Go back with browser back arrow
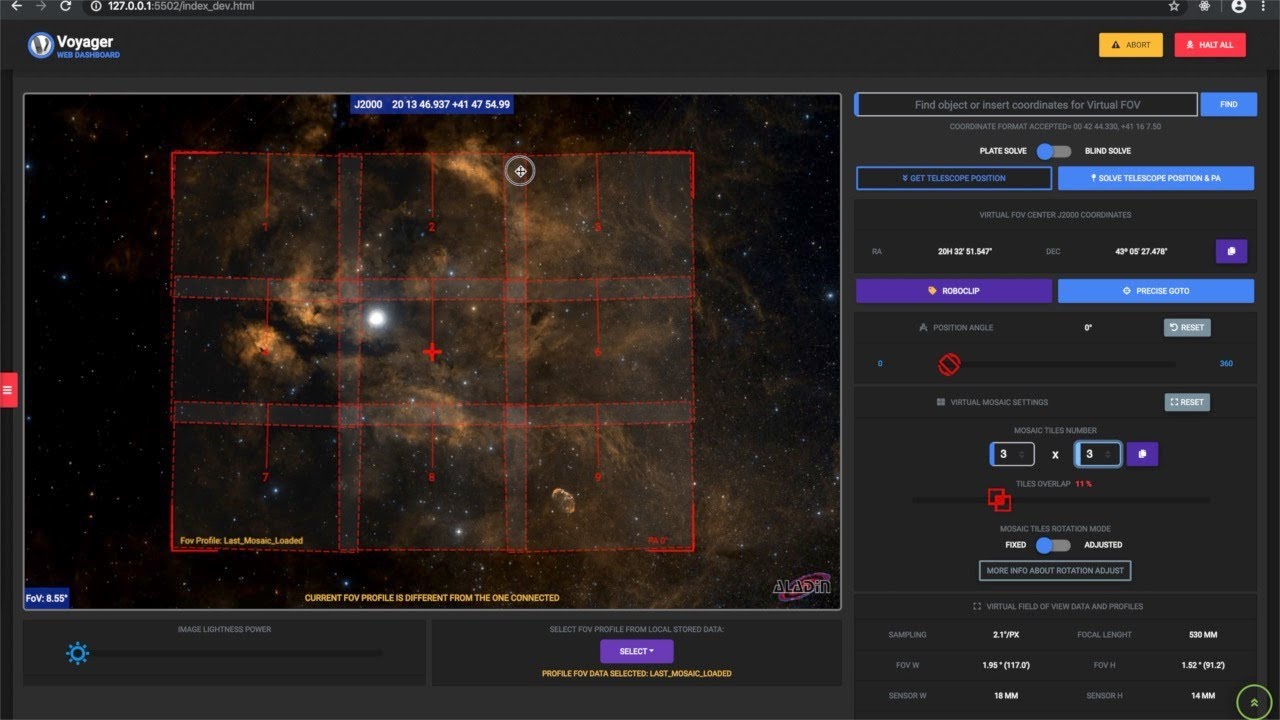Image resolution: width=1280 pixels, height=720 pixels. (16, 6)
